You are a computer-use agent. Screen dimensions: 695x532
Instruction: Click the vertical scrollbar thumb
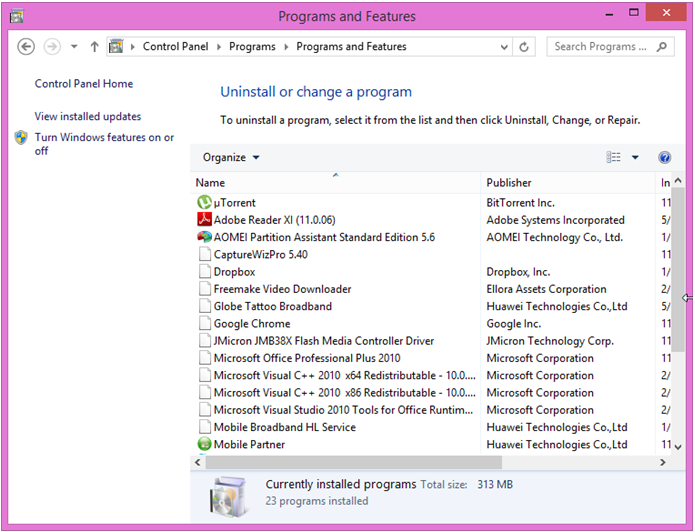678,269
